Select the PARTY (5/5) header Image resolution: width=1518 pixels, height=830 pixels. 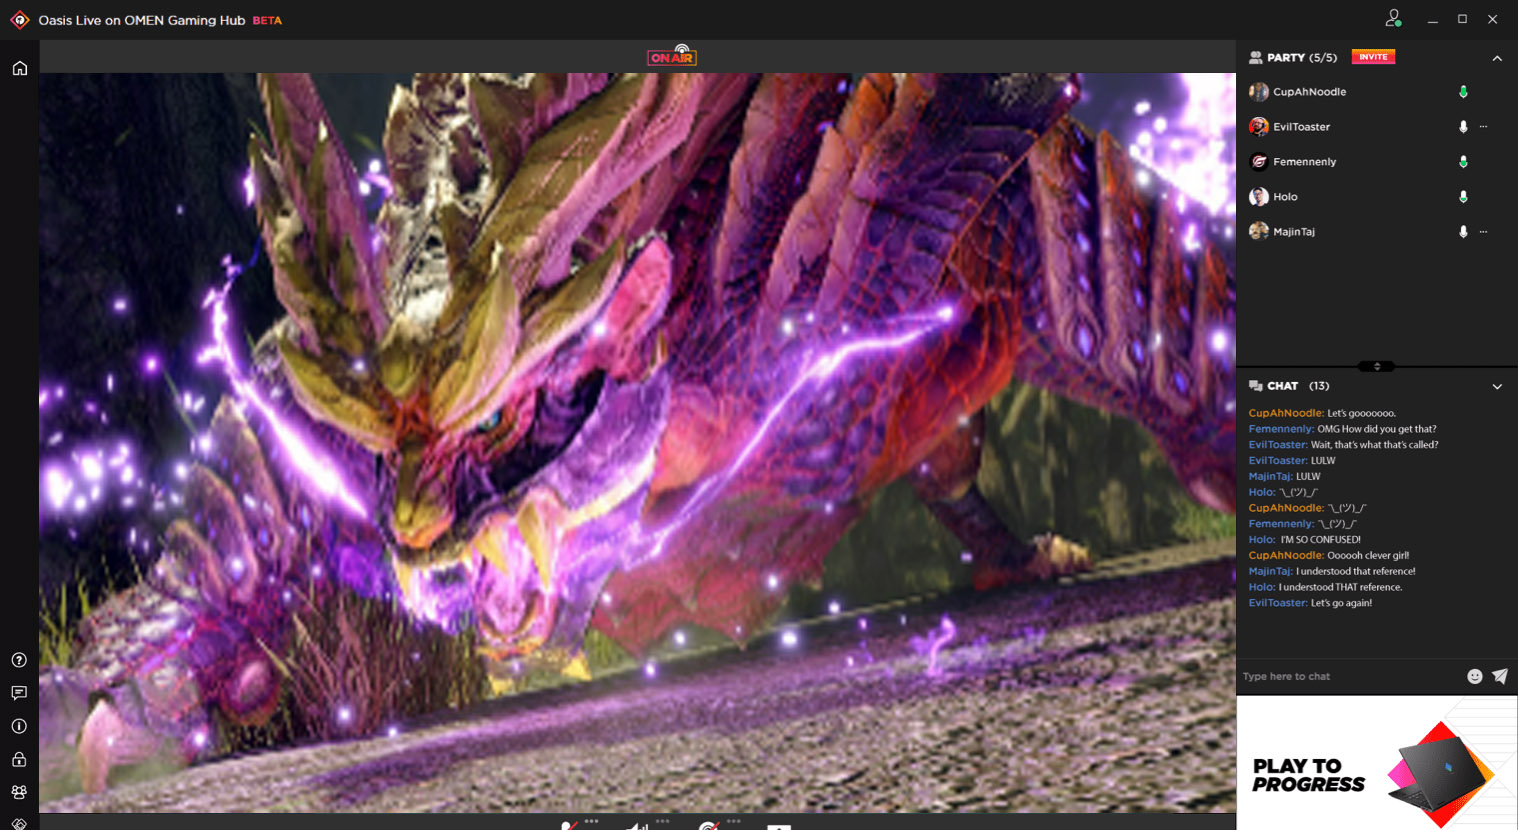click(x=1302, y=58)
